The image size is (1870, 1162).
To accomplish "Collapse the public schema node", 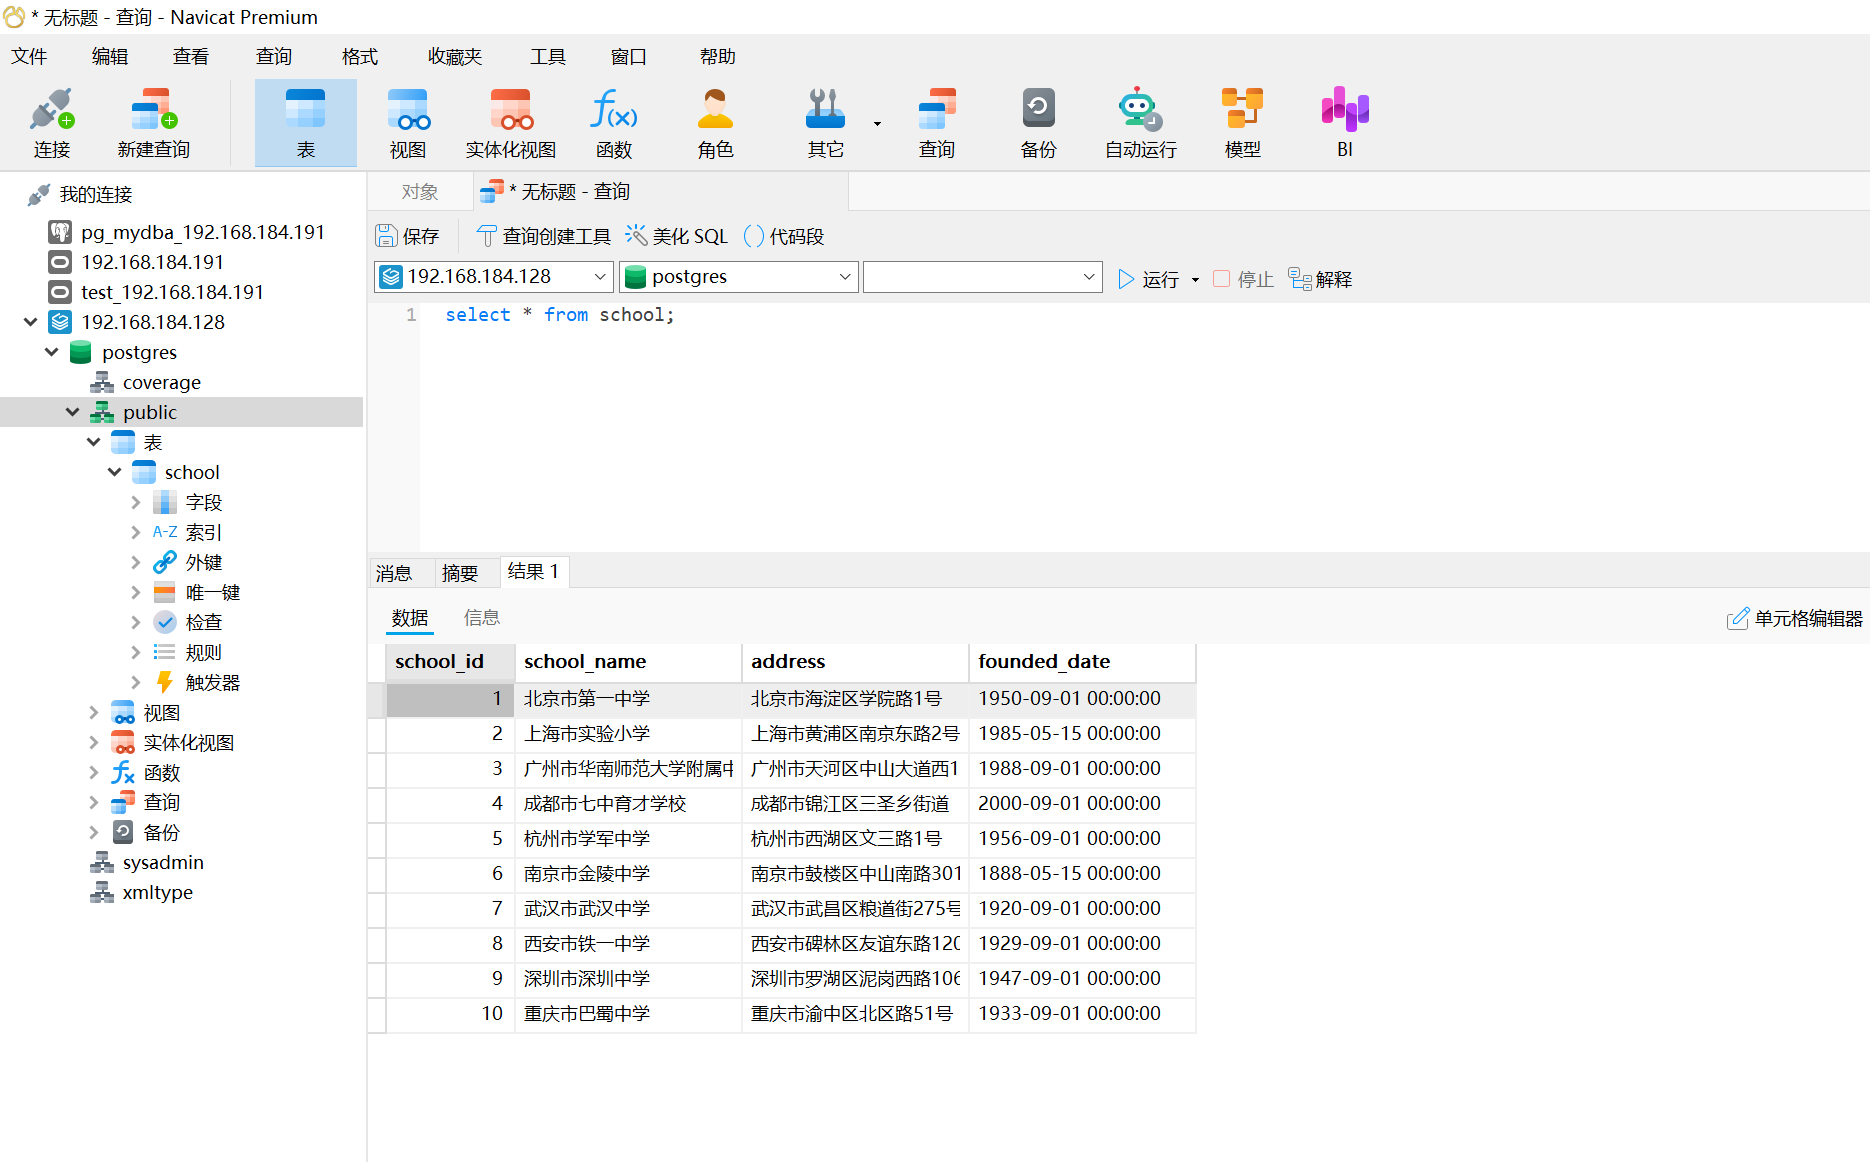I will (72, 411).
